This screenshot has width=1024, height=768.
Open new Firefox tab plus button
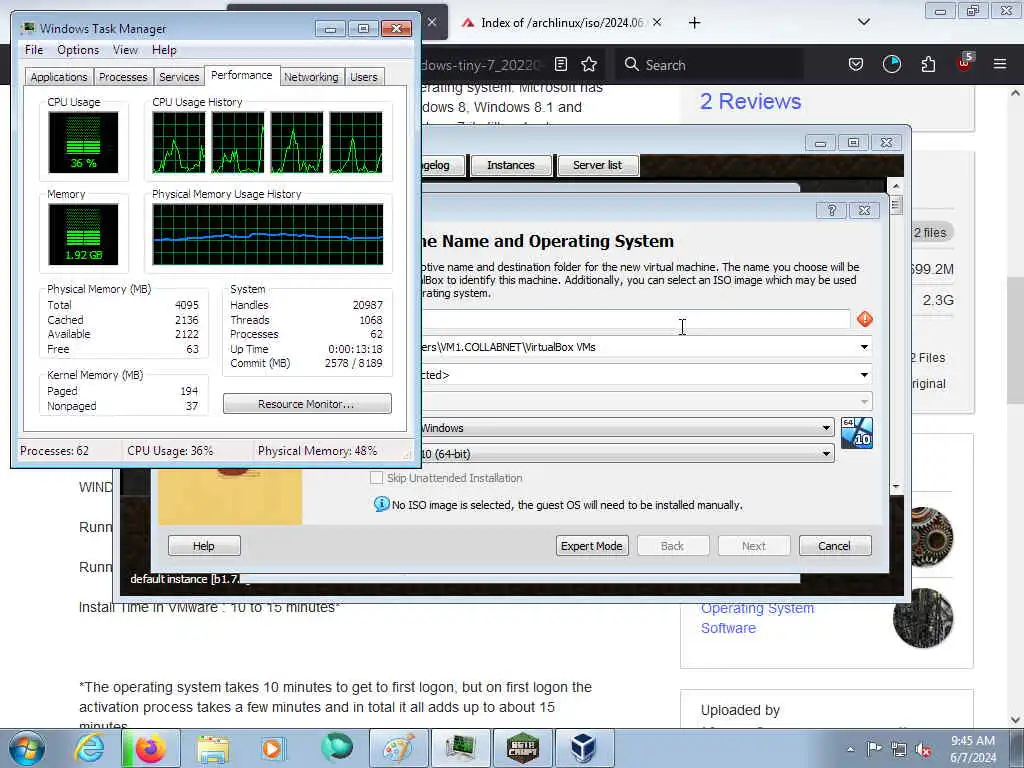tap(694, 23)
